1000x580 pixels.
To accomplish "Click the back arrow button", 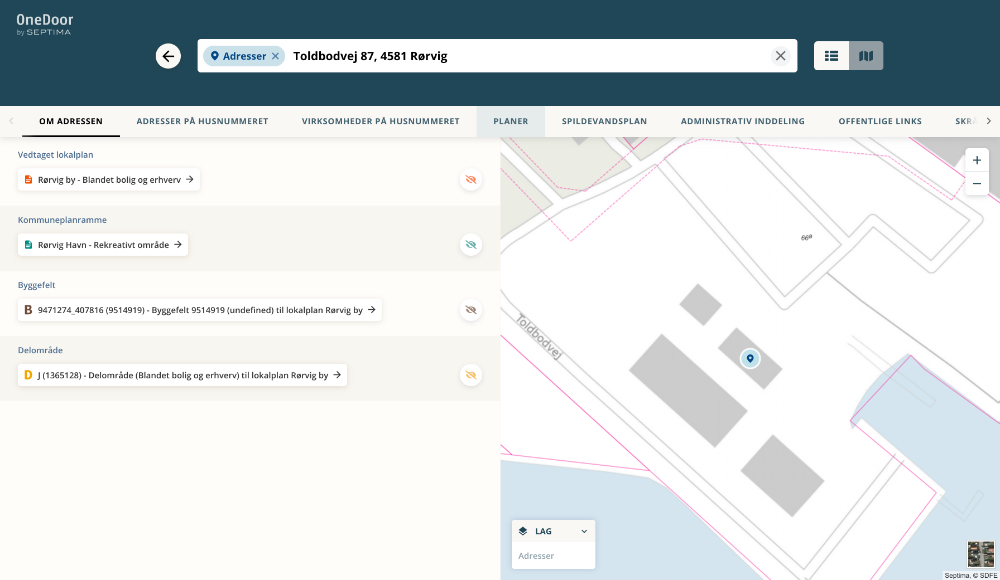I will point(168,56).
